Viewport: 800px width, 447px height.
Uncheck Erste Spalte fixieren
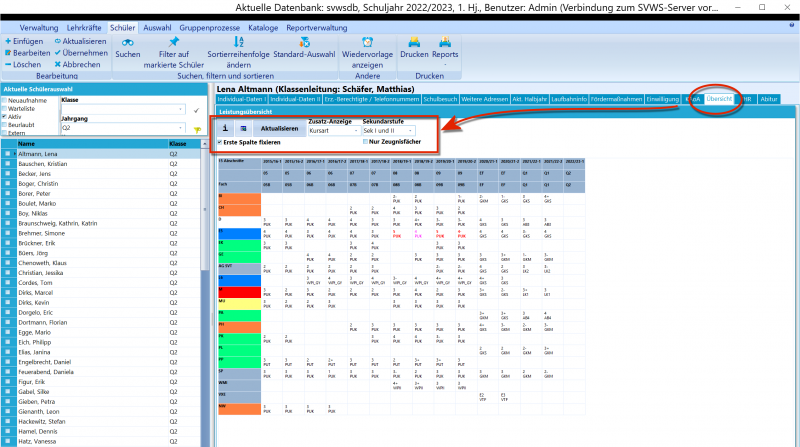(x=220, y=142)
